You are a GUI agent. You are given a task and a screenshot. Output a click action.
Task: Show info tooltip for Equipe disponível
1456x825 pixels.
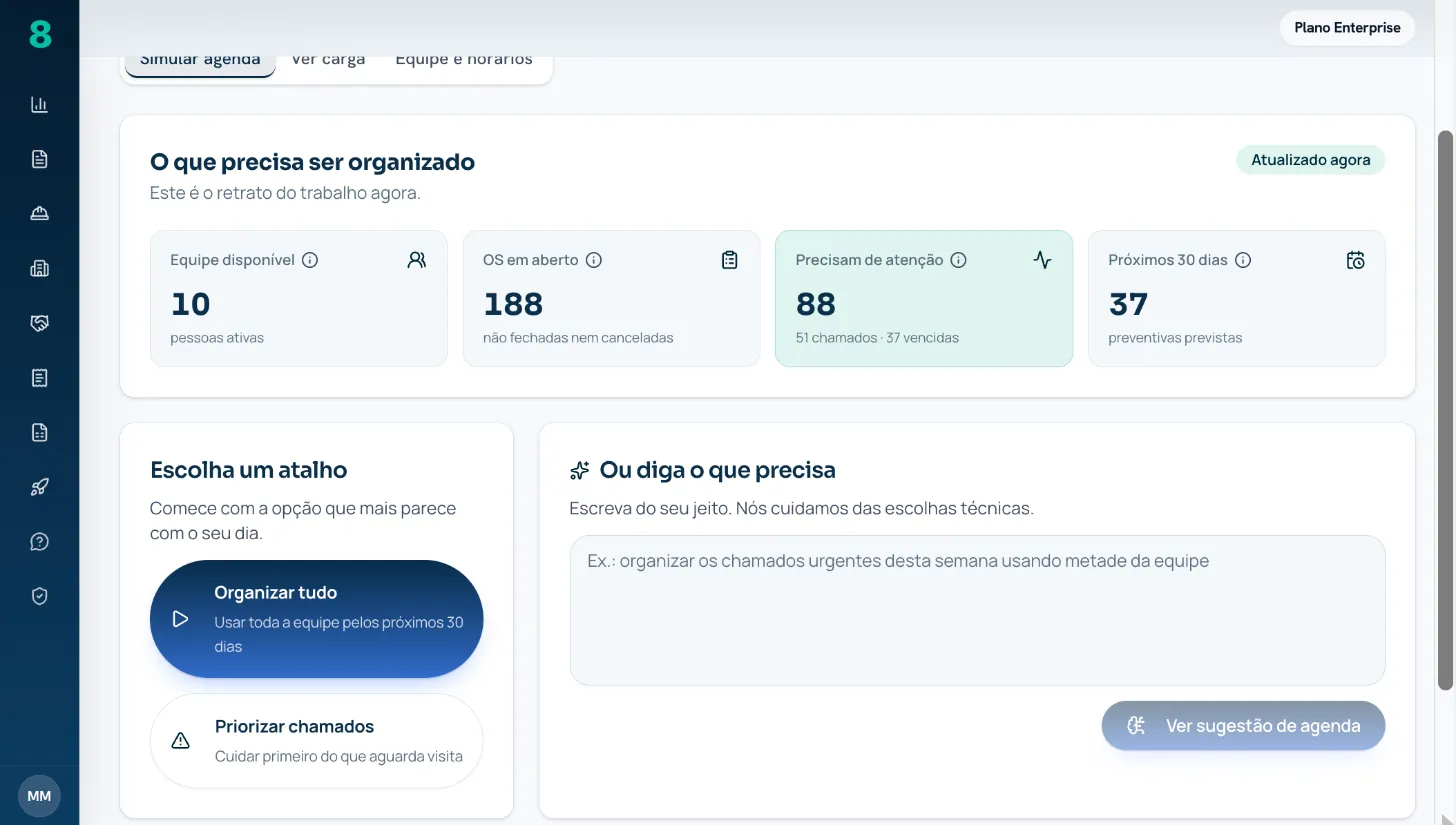pos(310,260)
